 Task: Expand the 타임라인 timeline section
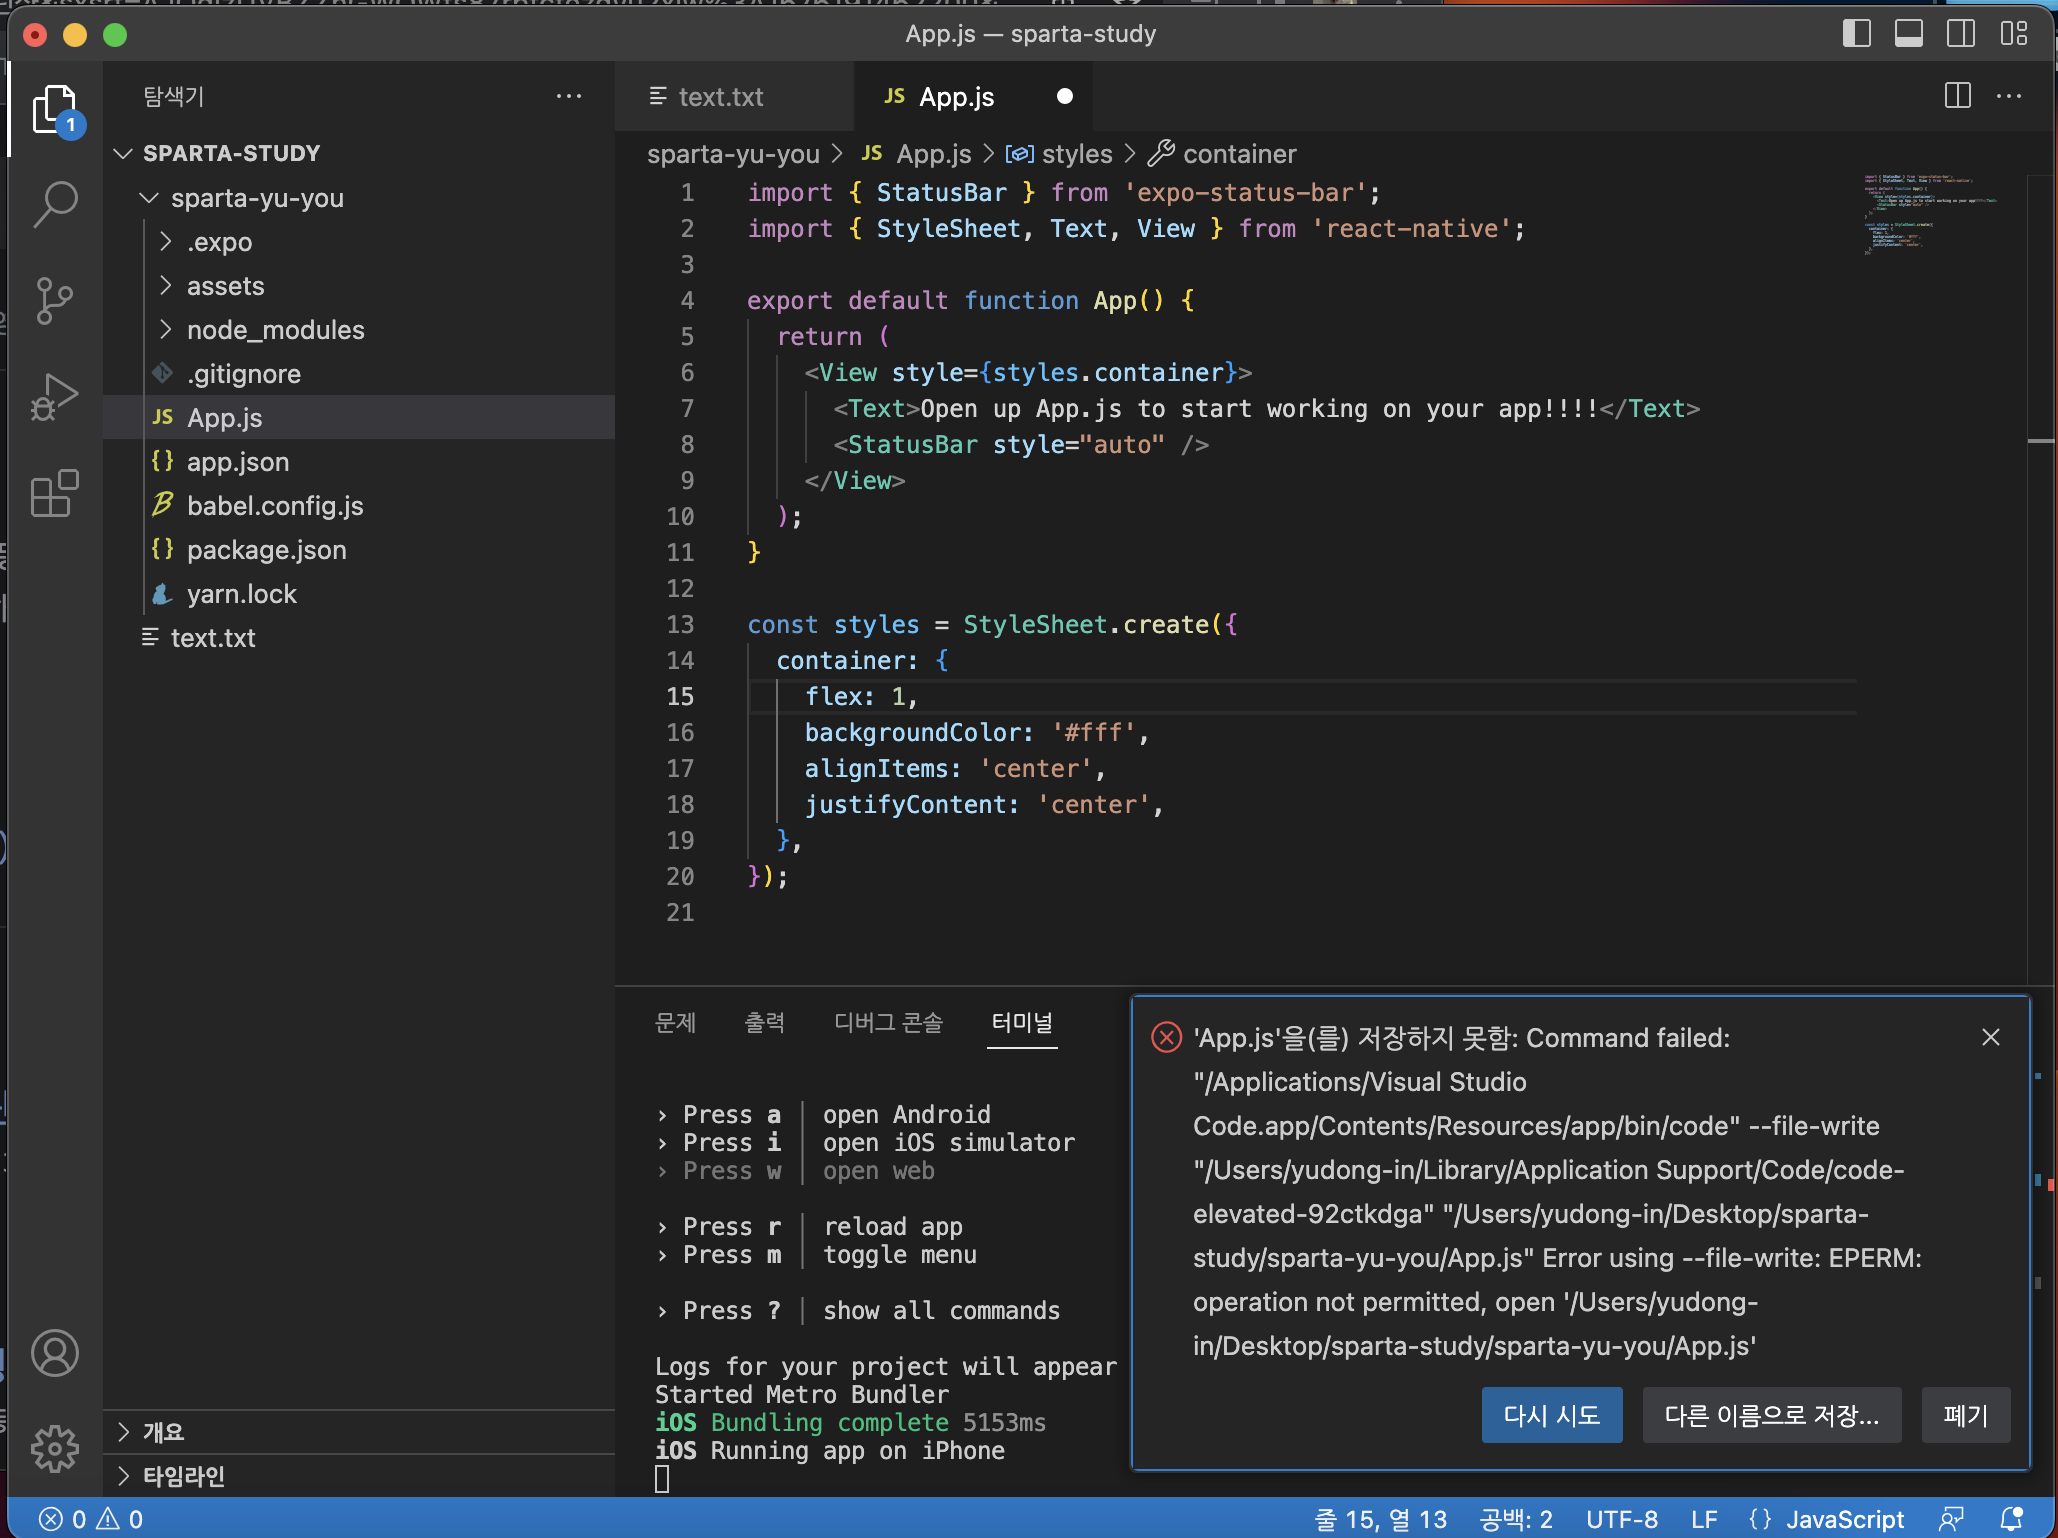pyautogui.click(x=359, y=1476)
